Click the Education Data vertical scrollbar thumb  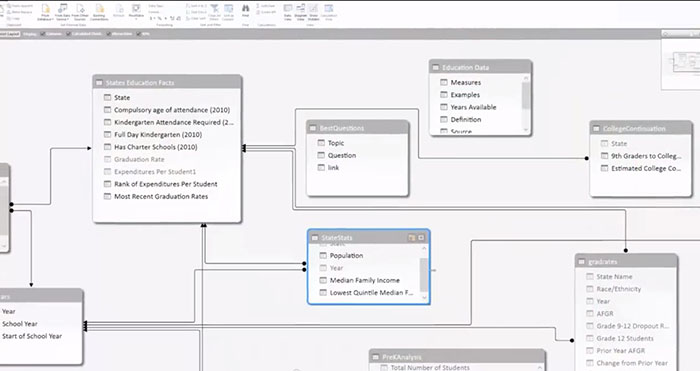pos(526,95)
